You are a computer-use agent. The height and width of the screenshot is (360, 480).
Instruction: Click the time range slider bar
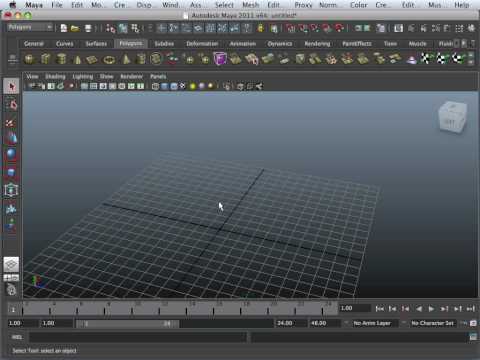[x=127, y=323]
